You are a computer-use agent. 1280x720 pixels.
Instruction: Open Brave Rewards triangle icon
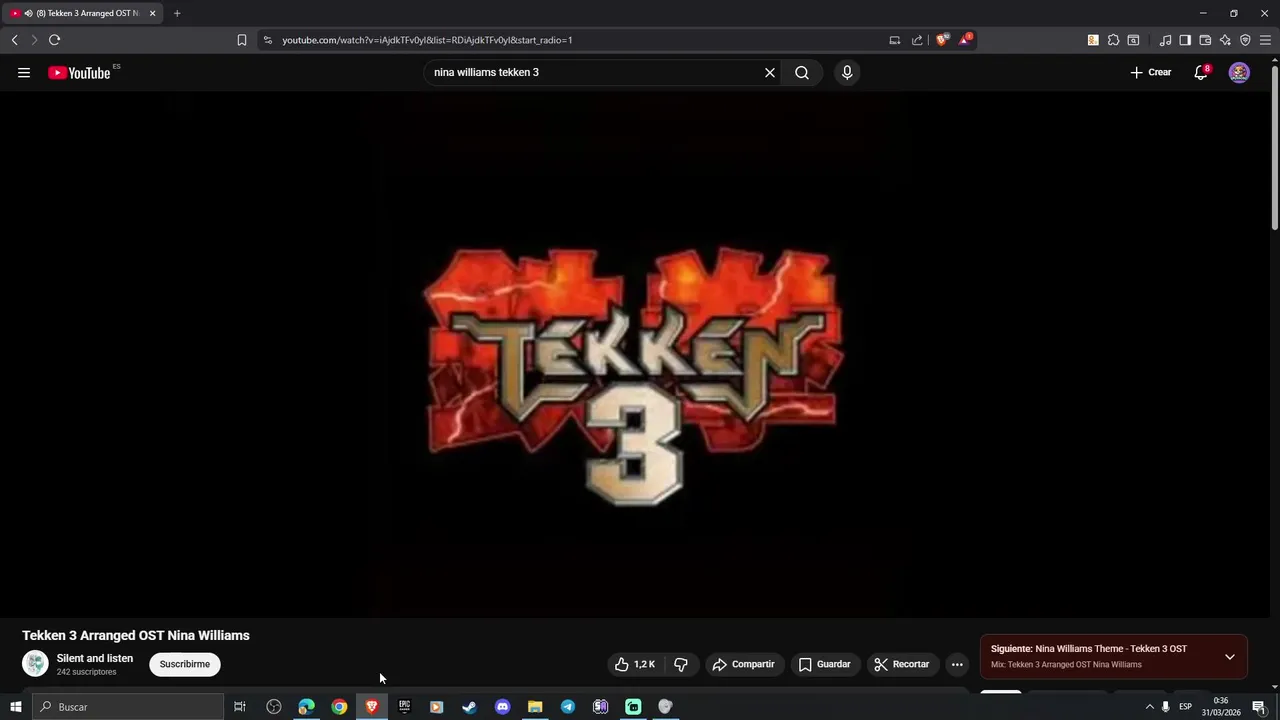tap(965, 40)
